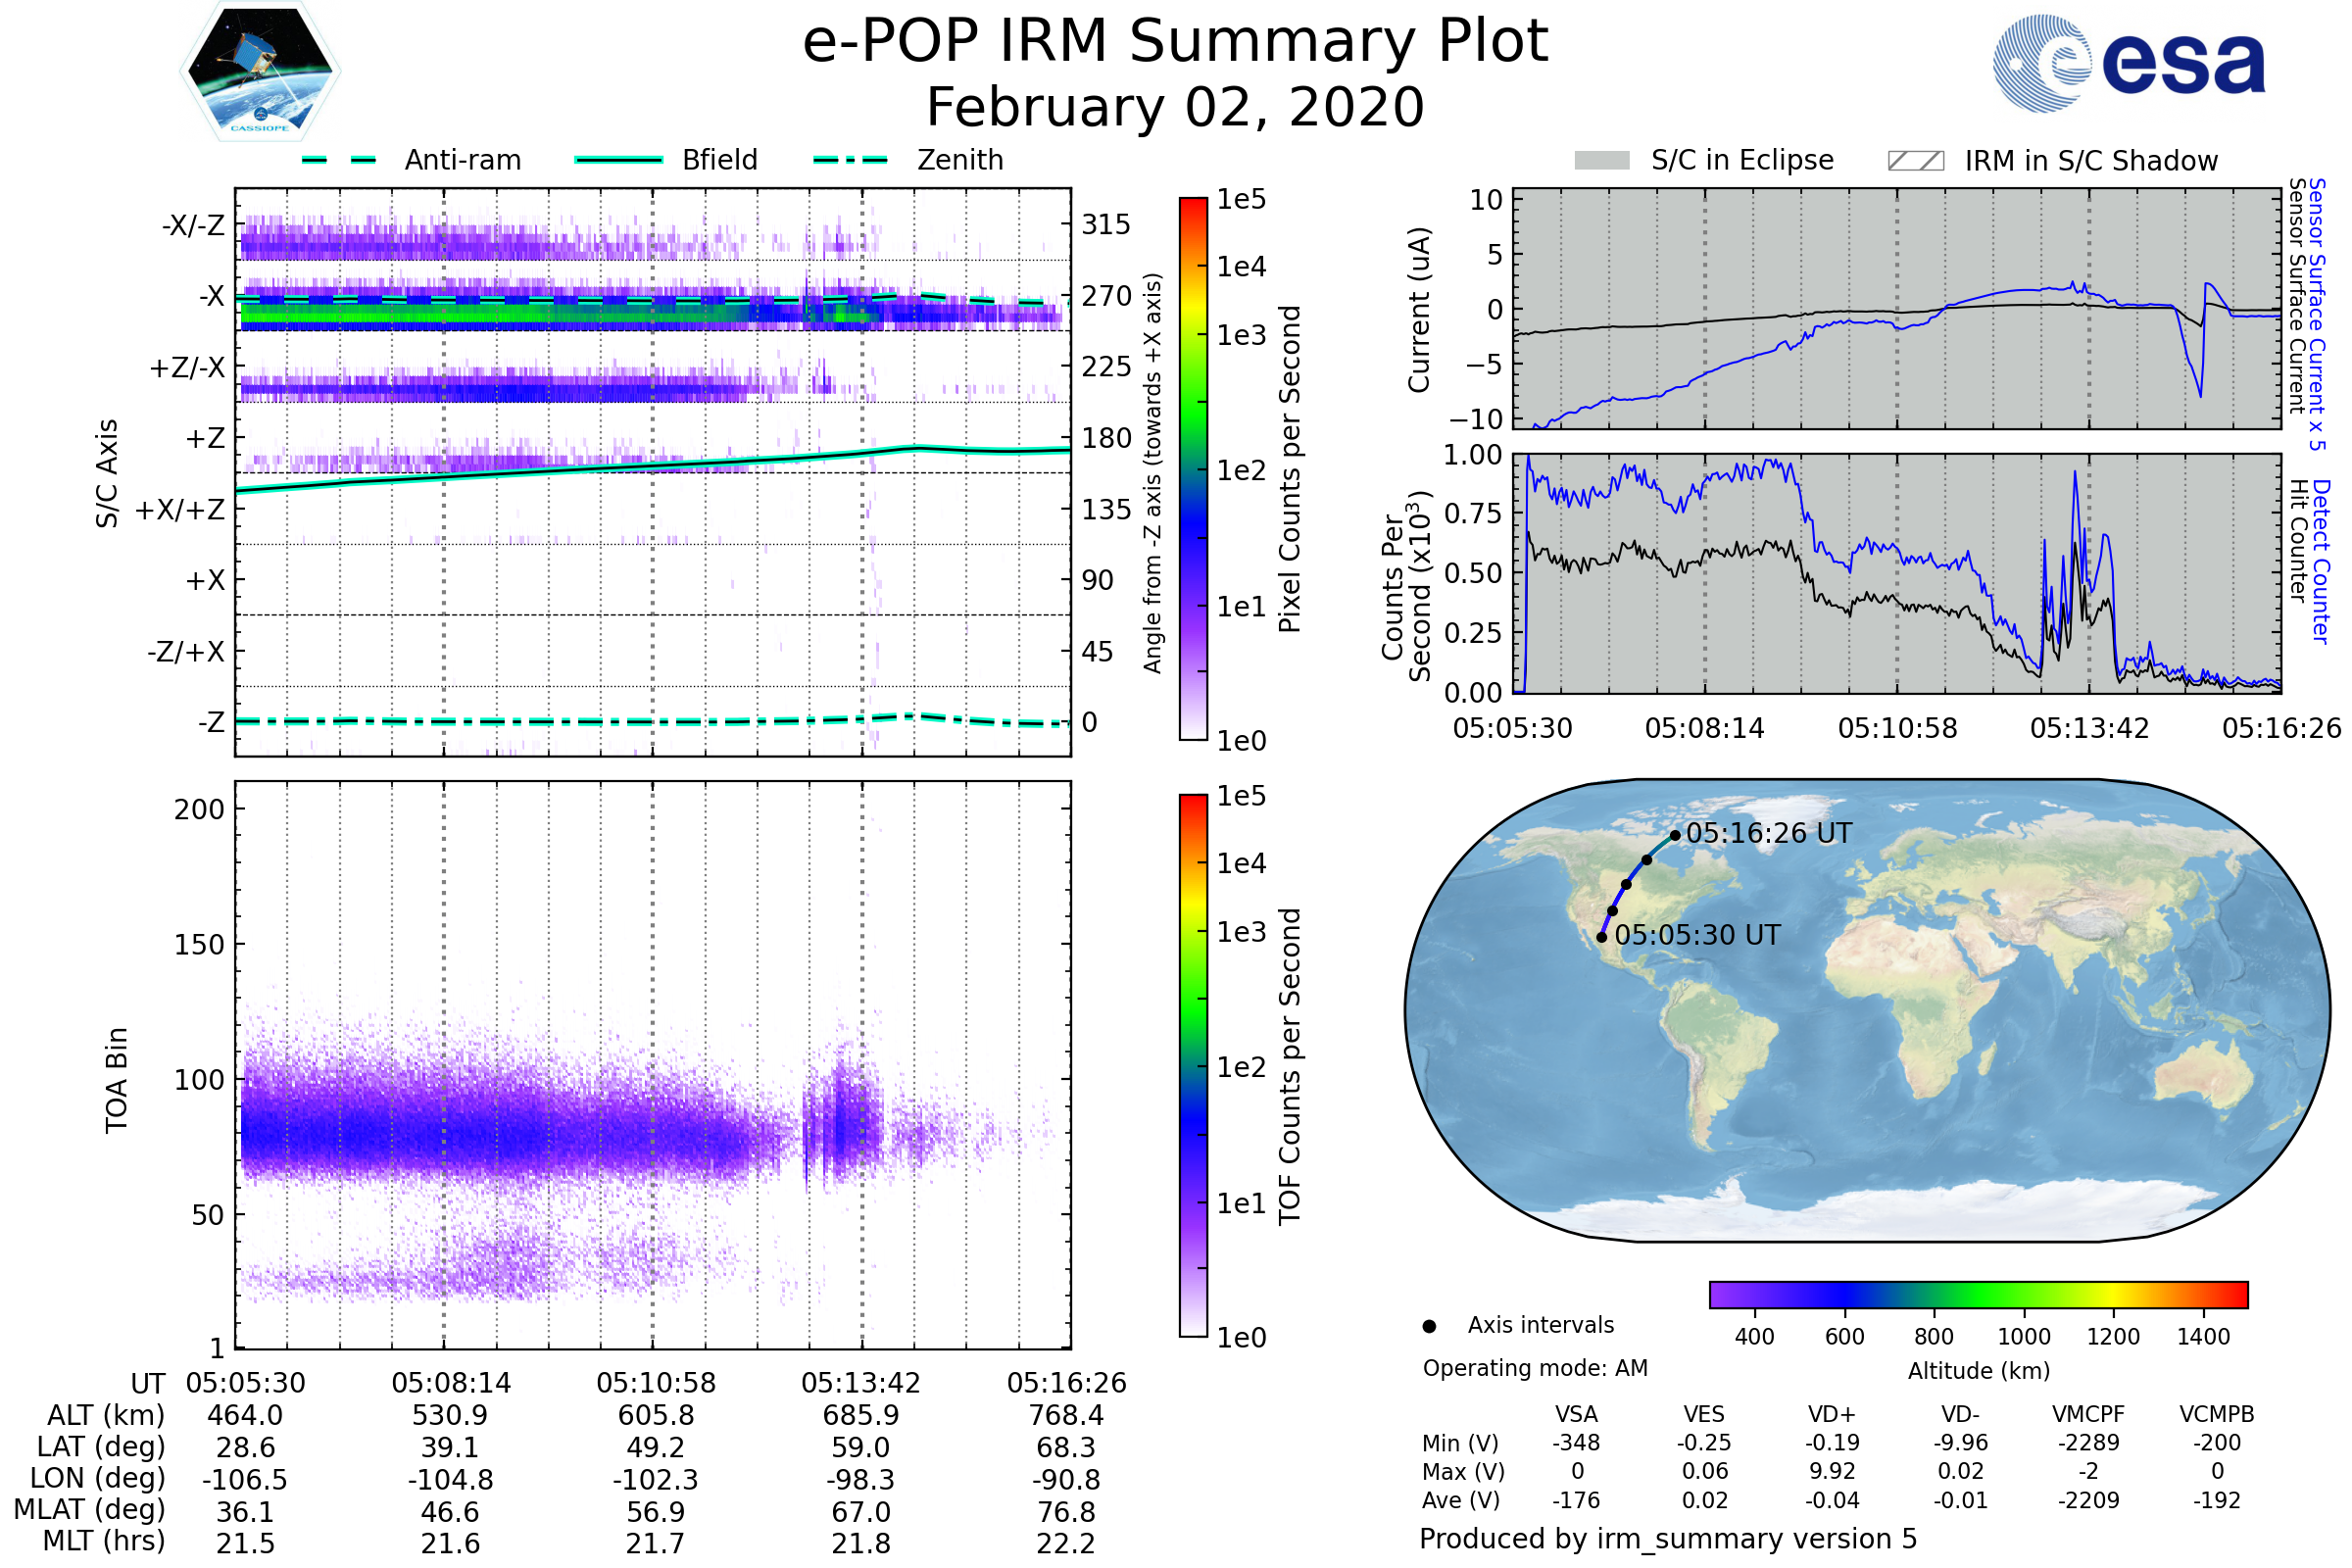Click the IRM in S/C Shadow hatched legend box
The height and width of the screenshot is (1568, 2352).
tap(1916, 161)
